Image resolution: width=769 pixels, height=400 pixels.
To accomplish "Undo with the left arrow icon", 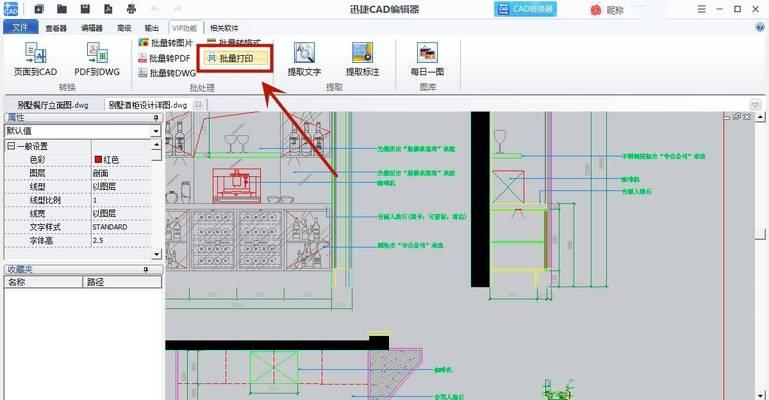I will [154, 9].
